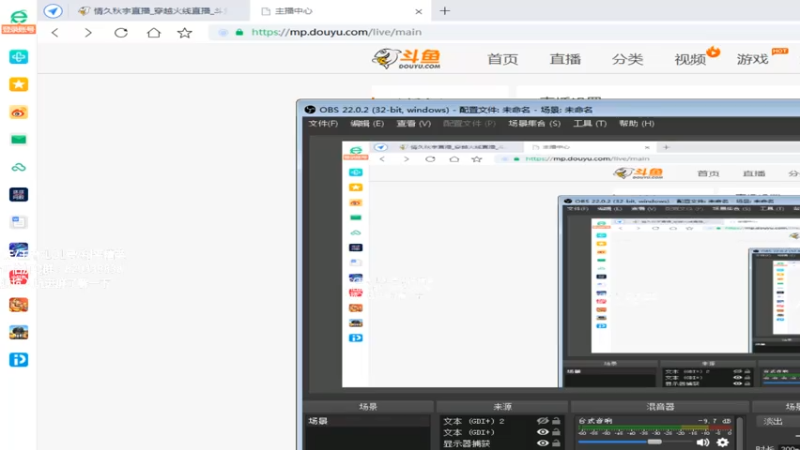Open the green mail icon in sidebar
Screen dimensions: 800x450
pos(18,140)
